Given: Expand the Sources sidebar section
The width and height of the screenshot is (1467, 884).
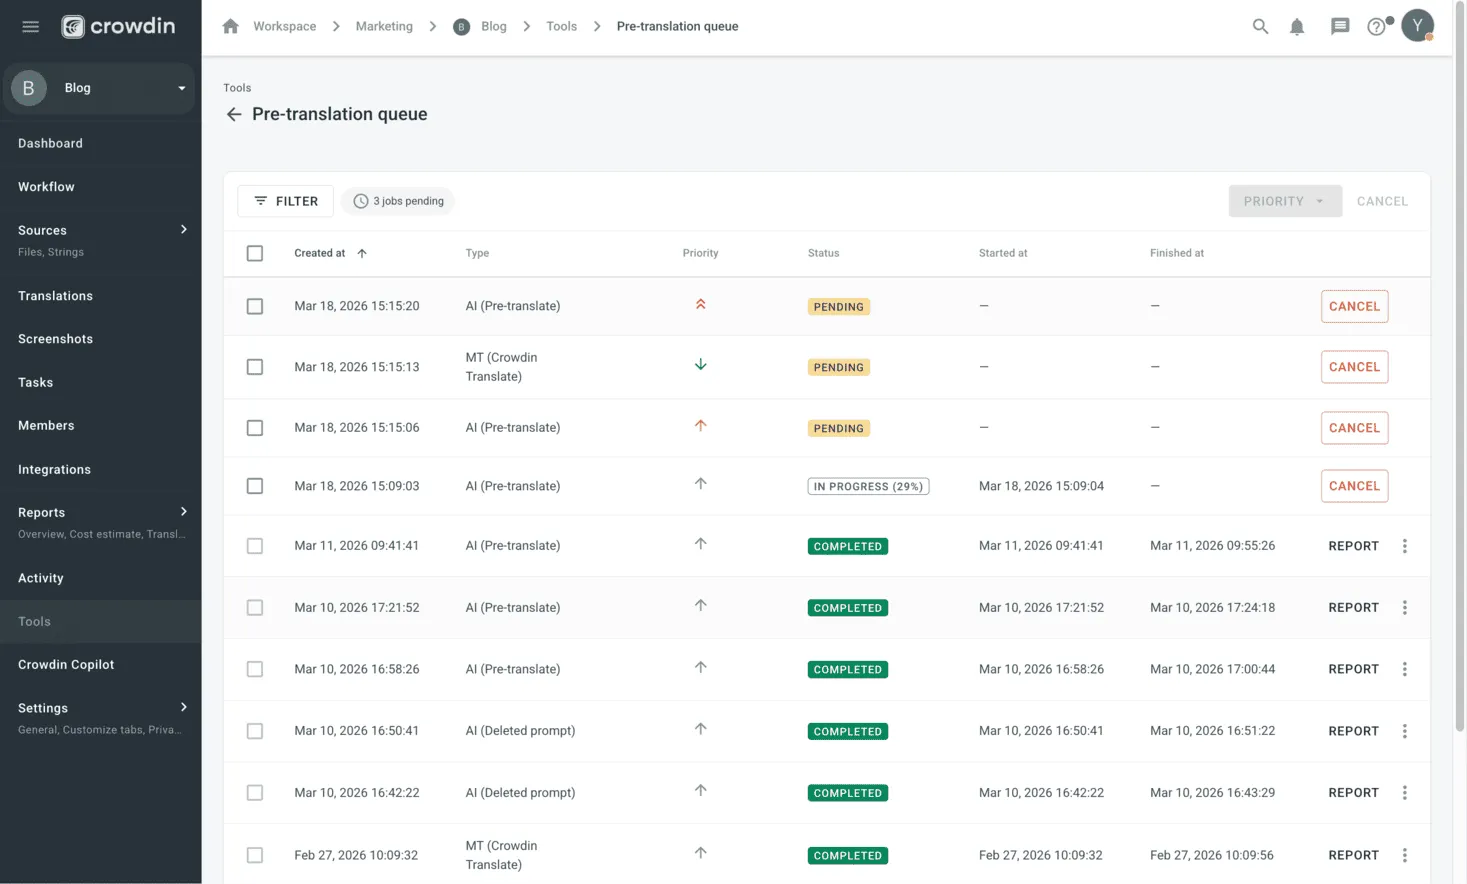Looking at the screenshot, I should [183, 230].
